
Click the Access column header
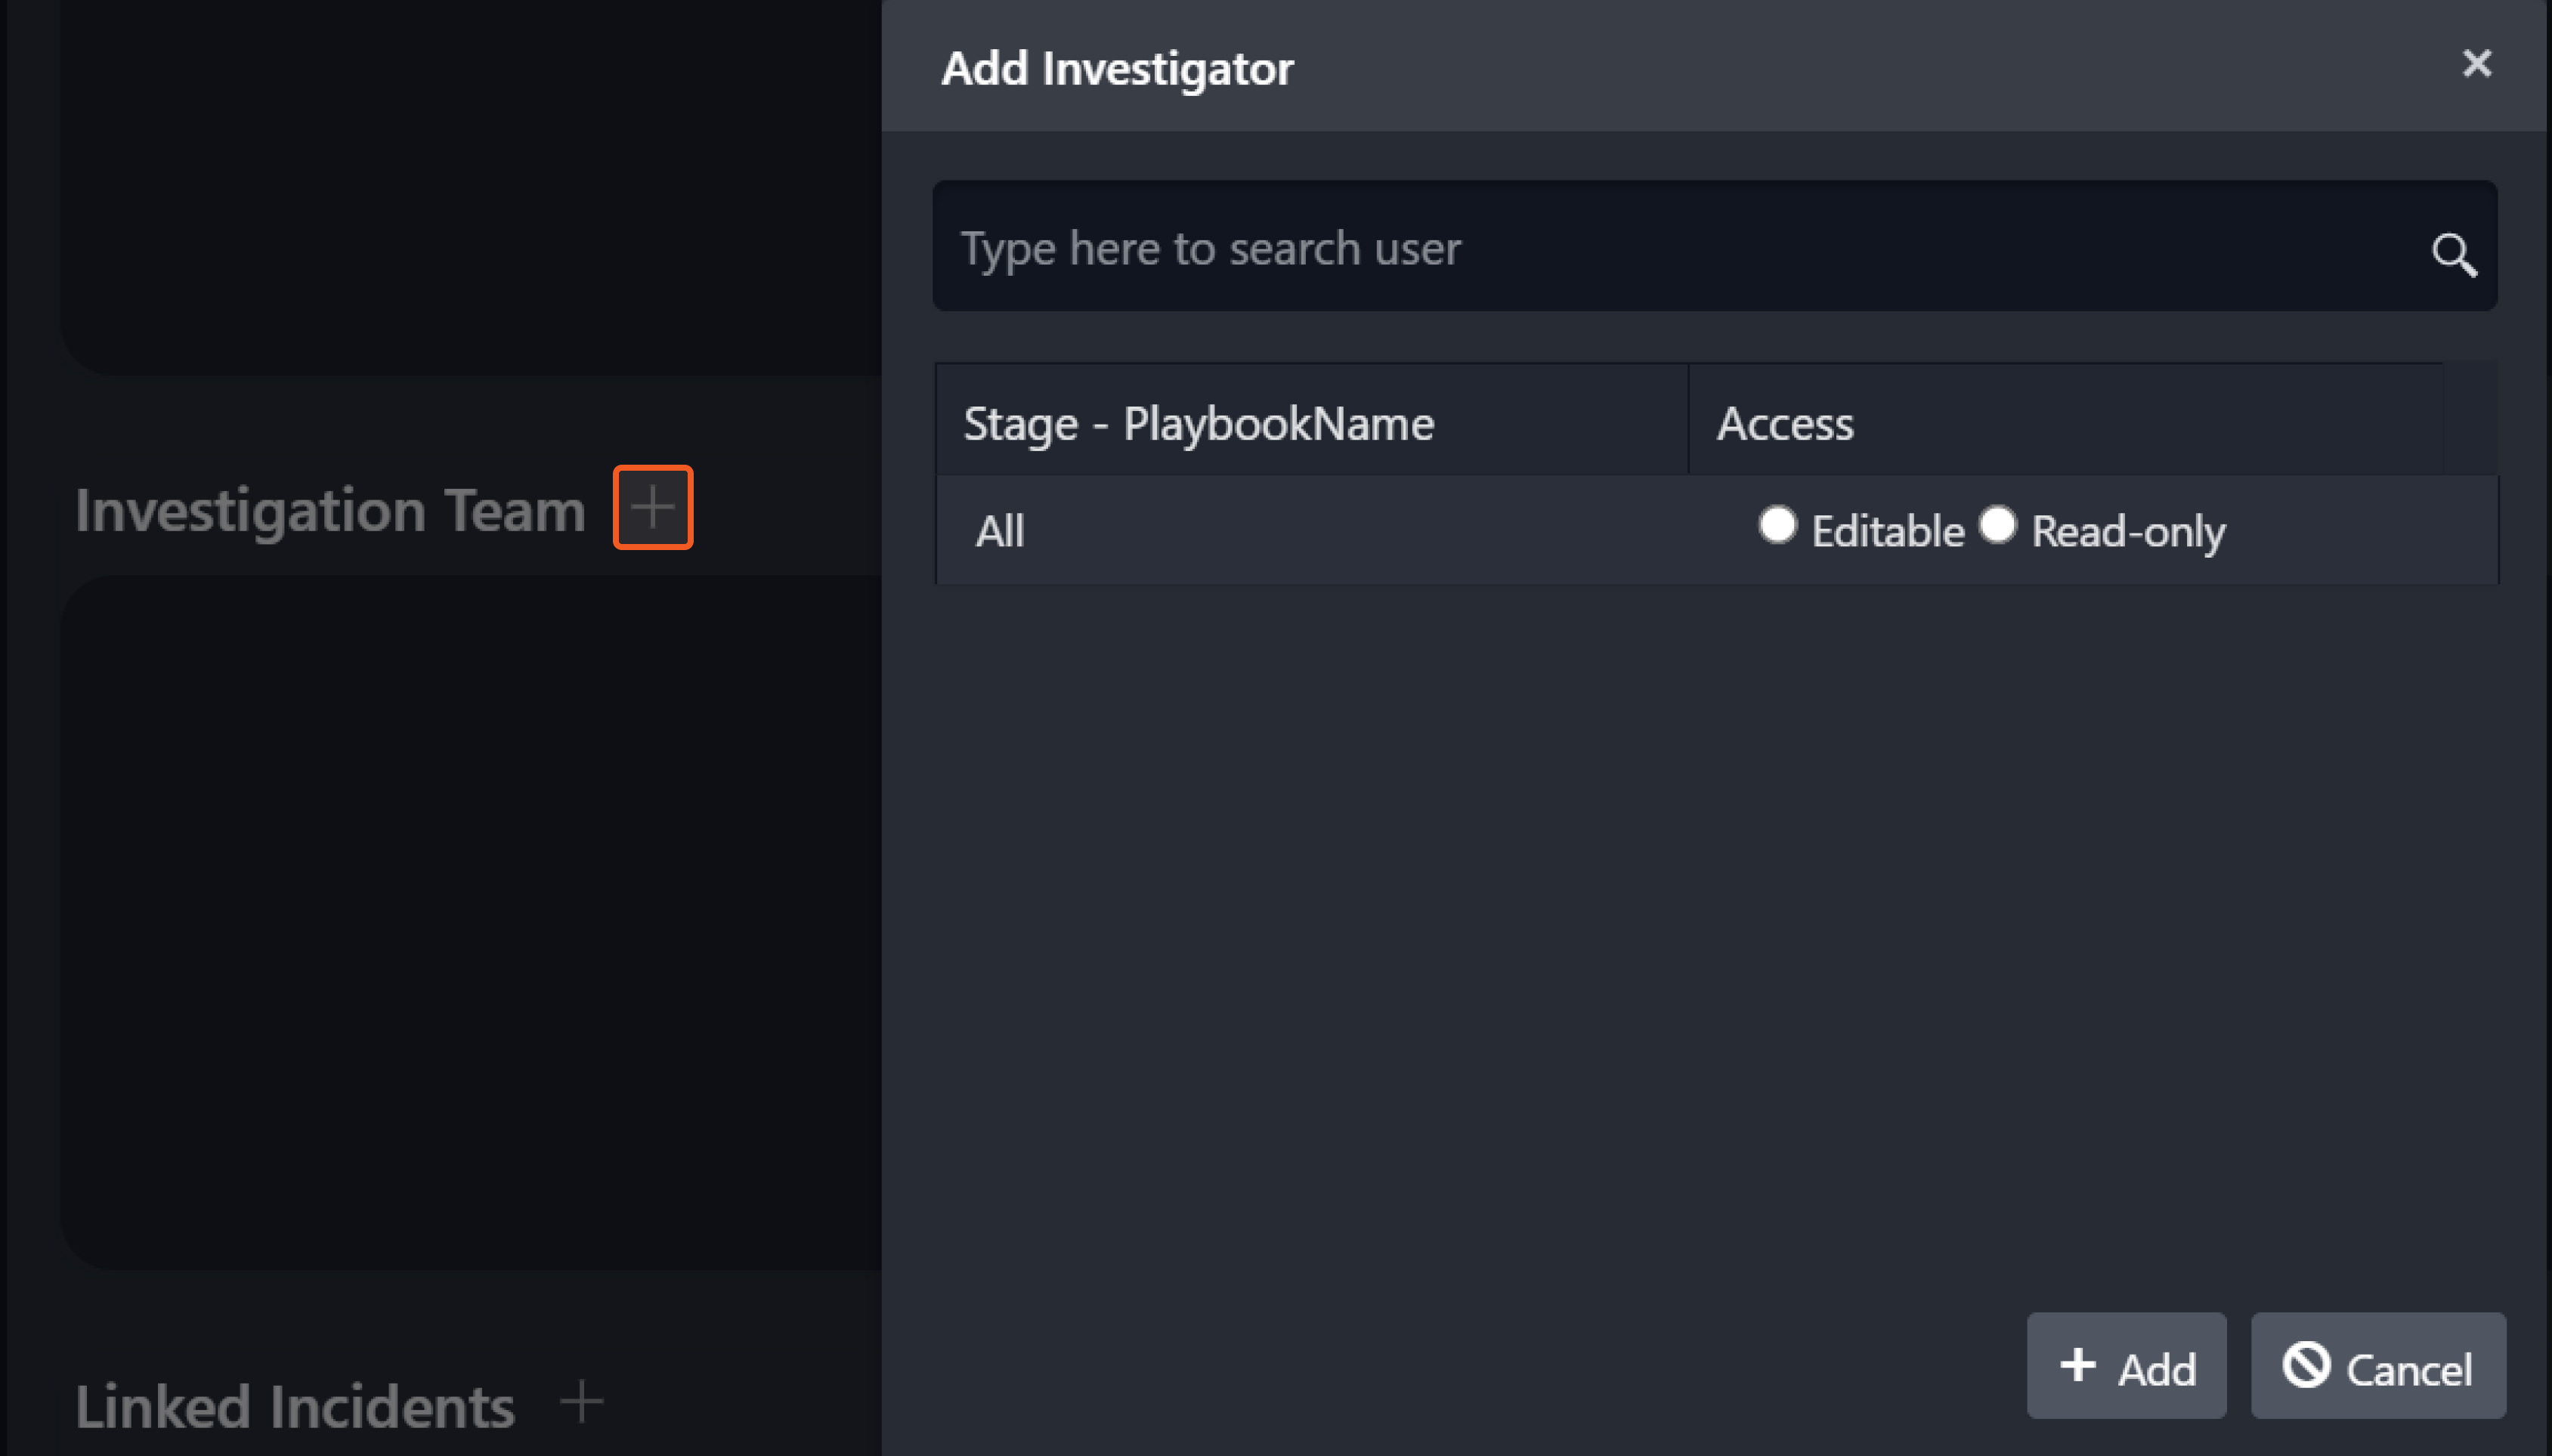(1785, 423)
